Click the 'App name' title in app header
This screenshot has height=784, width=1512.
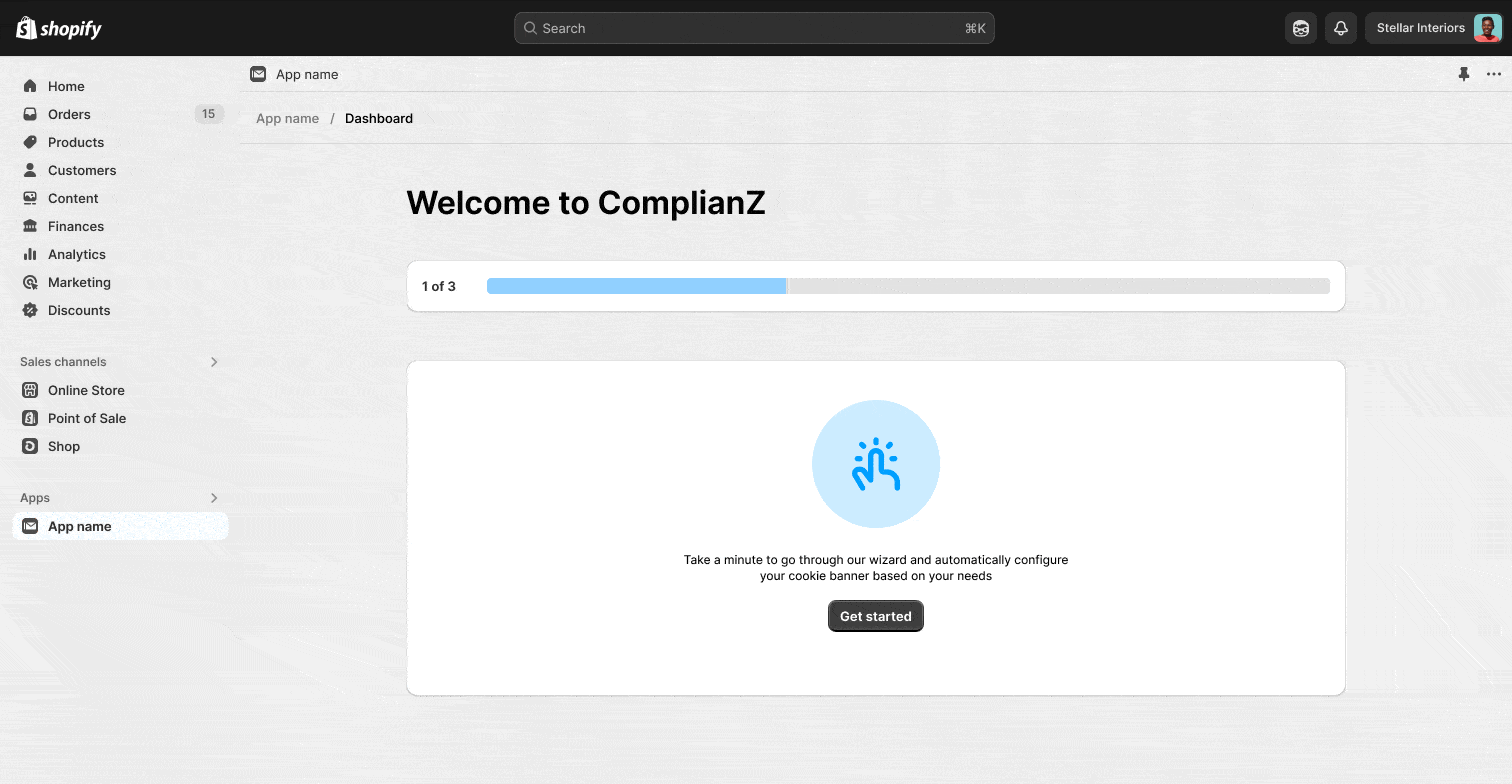pos(307,74)
